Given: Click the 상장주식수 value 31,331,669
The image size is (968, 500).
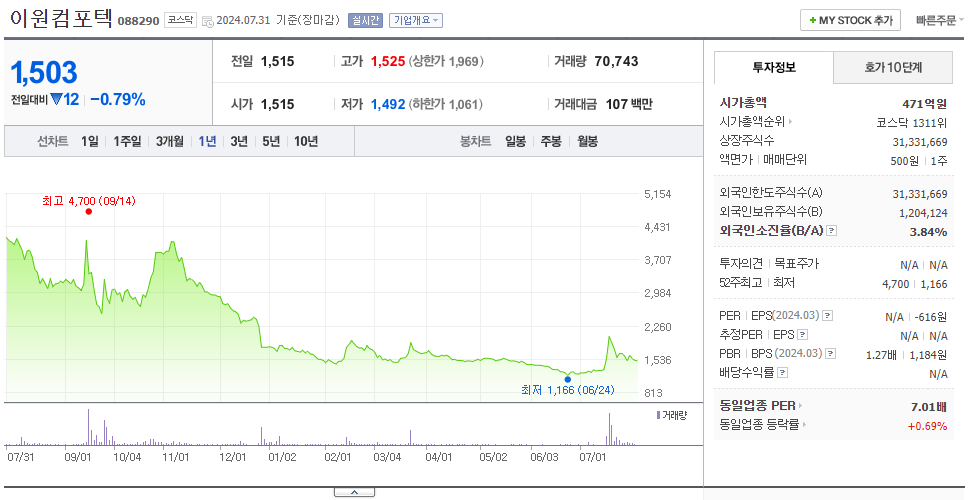Looking at the screenshot, I should 920,142.
